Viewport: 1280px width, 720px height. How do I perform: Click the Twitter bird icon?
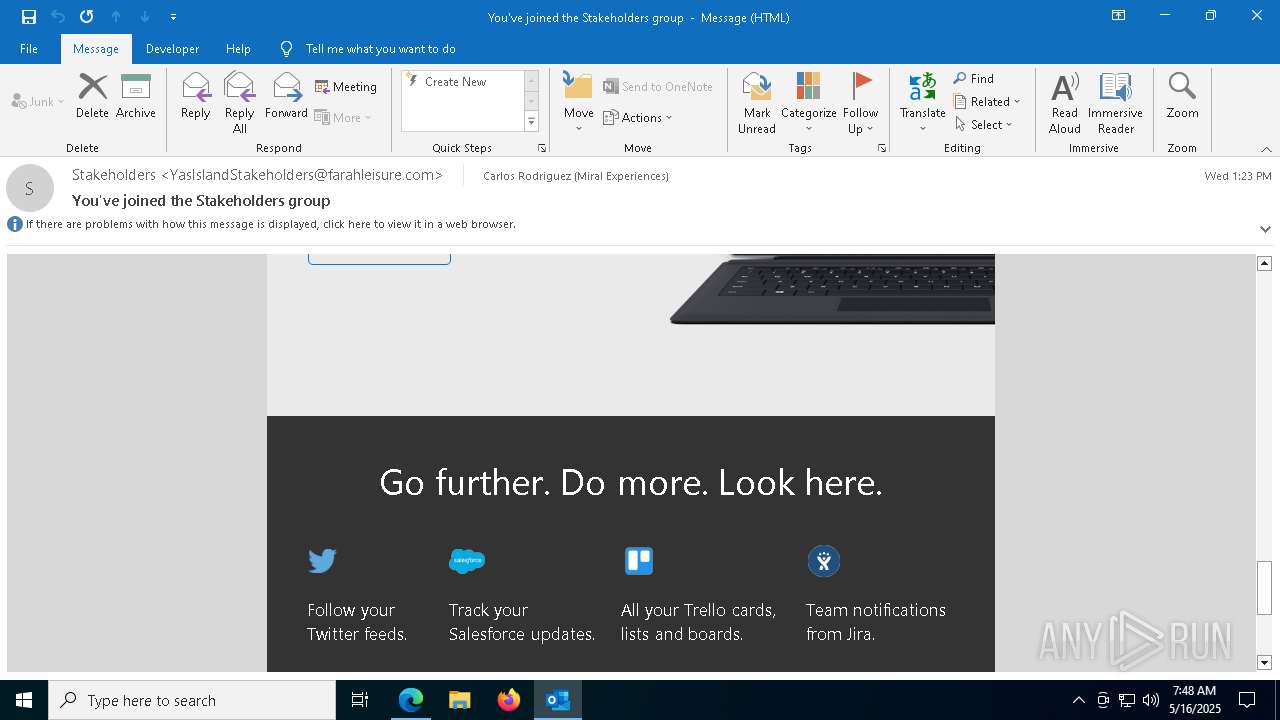click(x=322, y=561)
